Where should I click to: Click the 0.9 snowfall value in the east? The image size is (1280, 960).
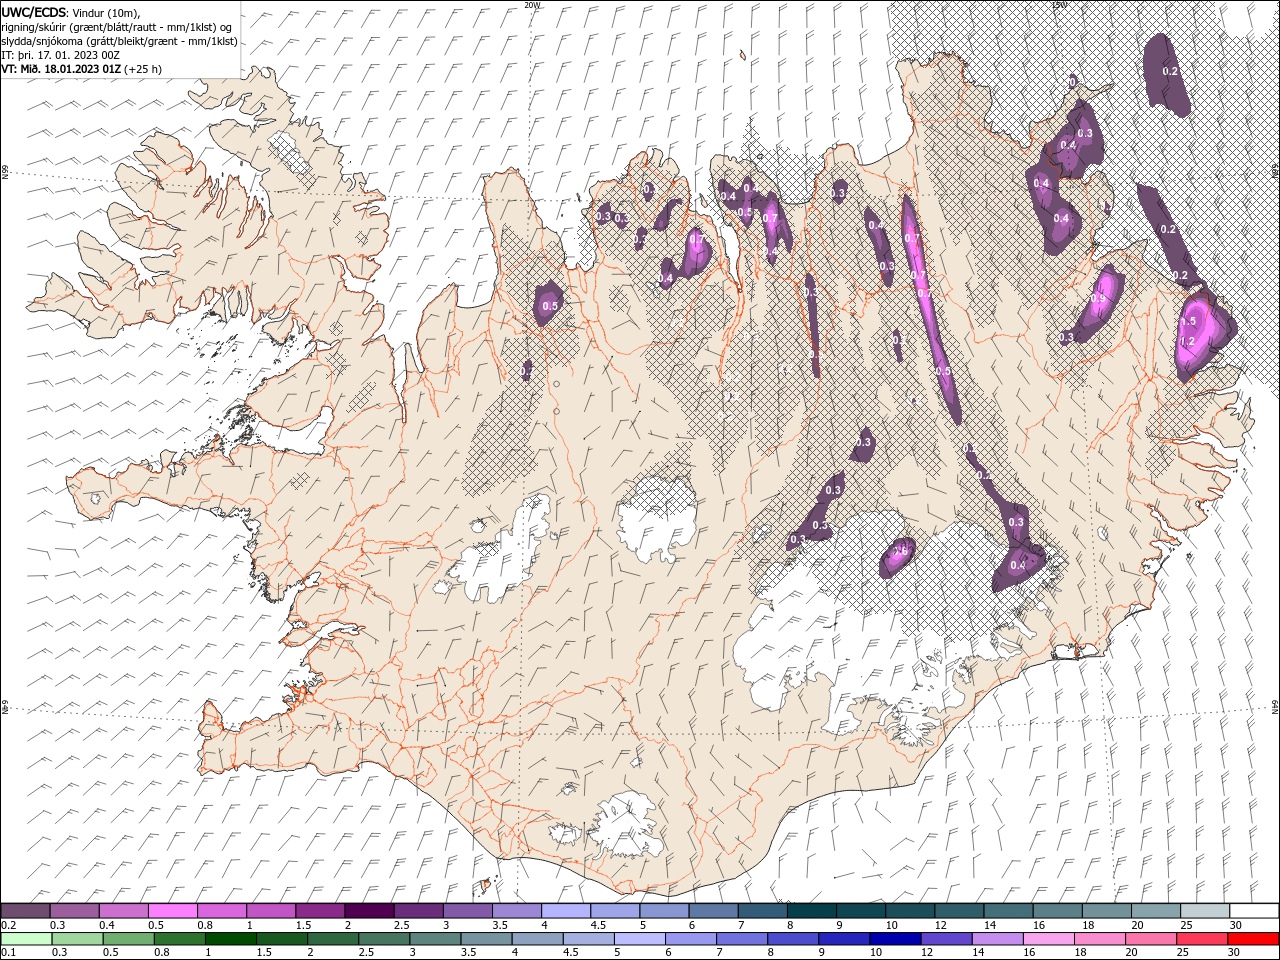(x=1098, y=299)
